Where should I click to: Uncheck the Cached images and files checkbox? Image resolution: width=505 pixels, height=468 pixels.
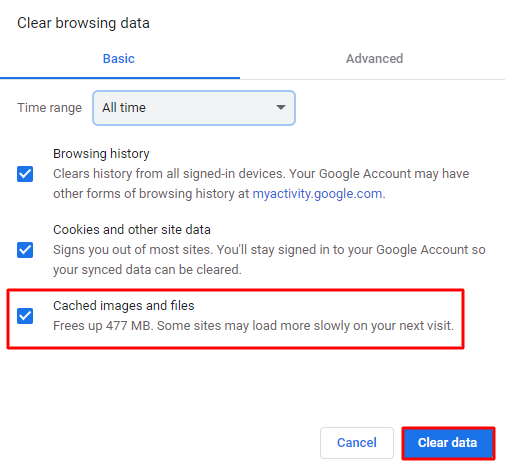(x=25, y=316)
